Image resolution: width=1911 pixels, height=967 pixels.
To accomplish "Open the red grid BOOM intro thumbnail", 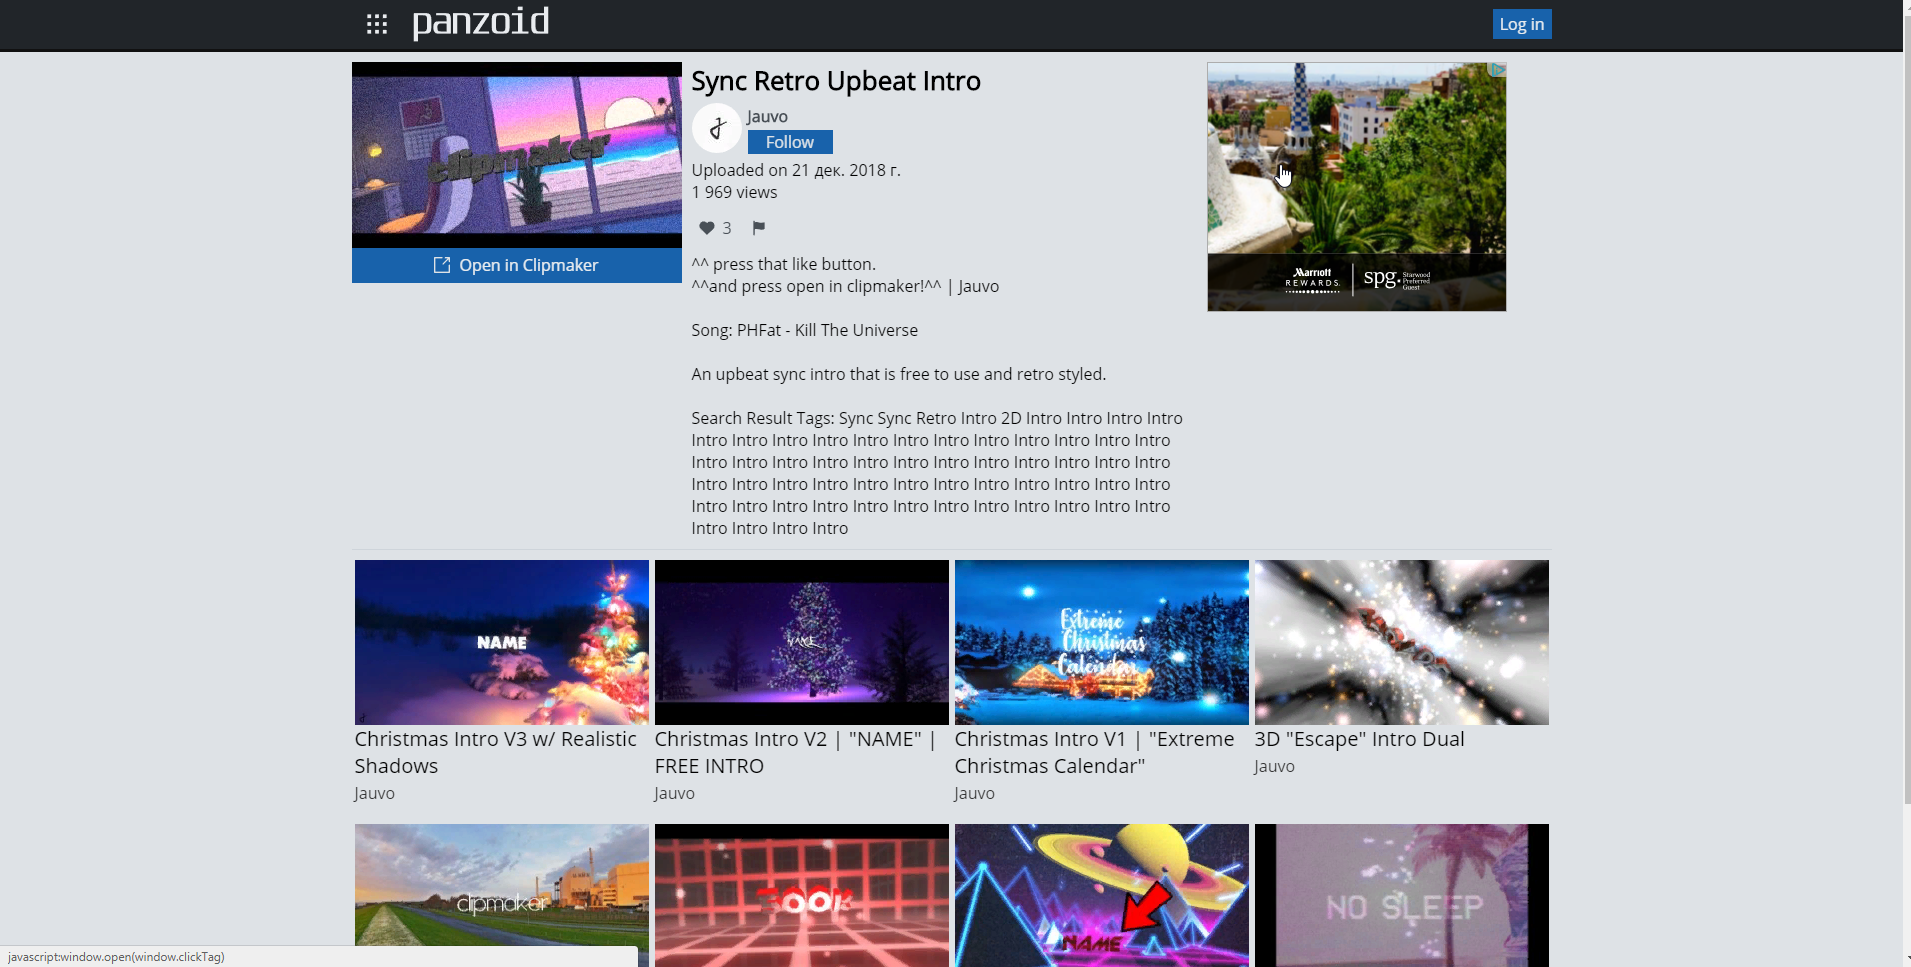I will point(800,895).
